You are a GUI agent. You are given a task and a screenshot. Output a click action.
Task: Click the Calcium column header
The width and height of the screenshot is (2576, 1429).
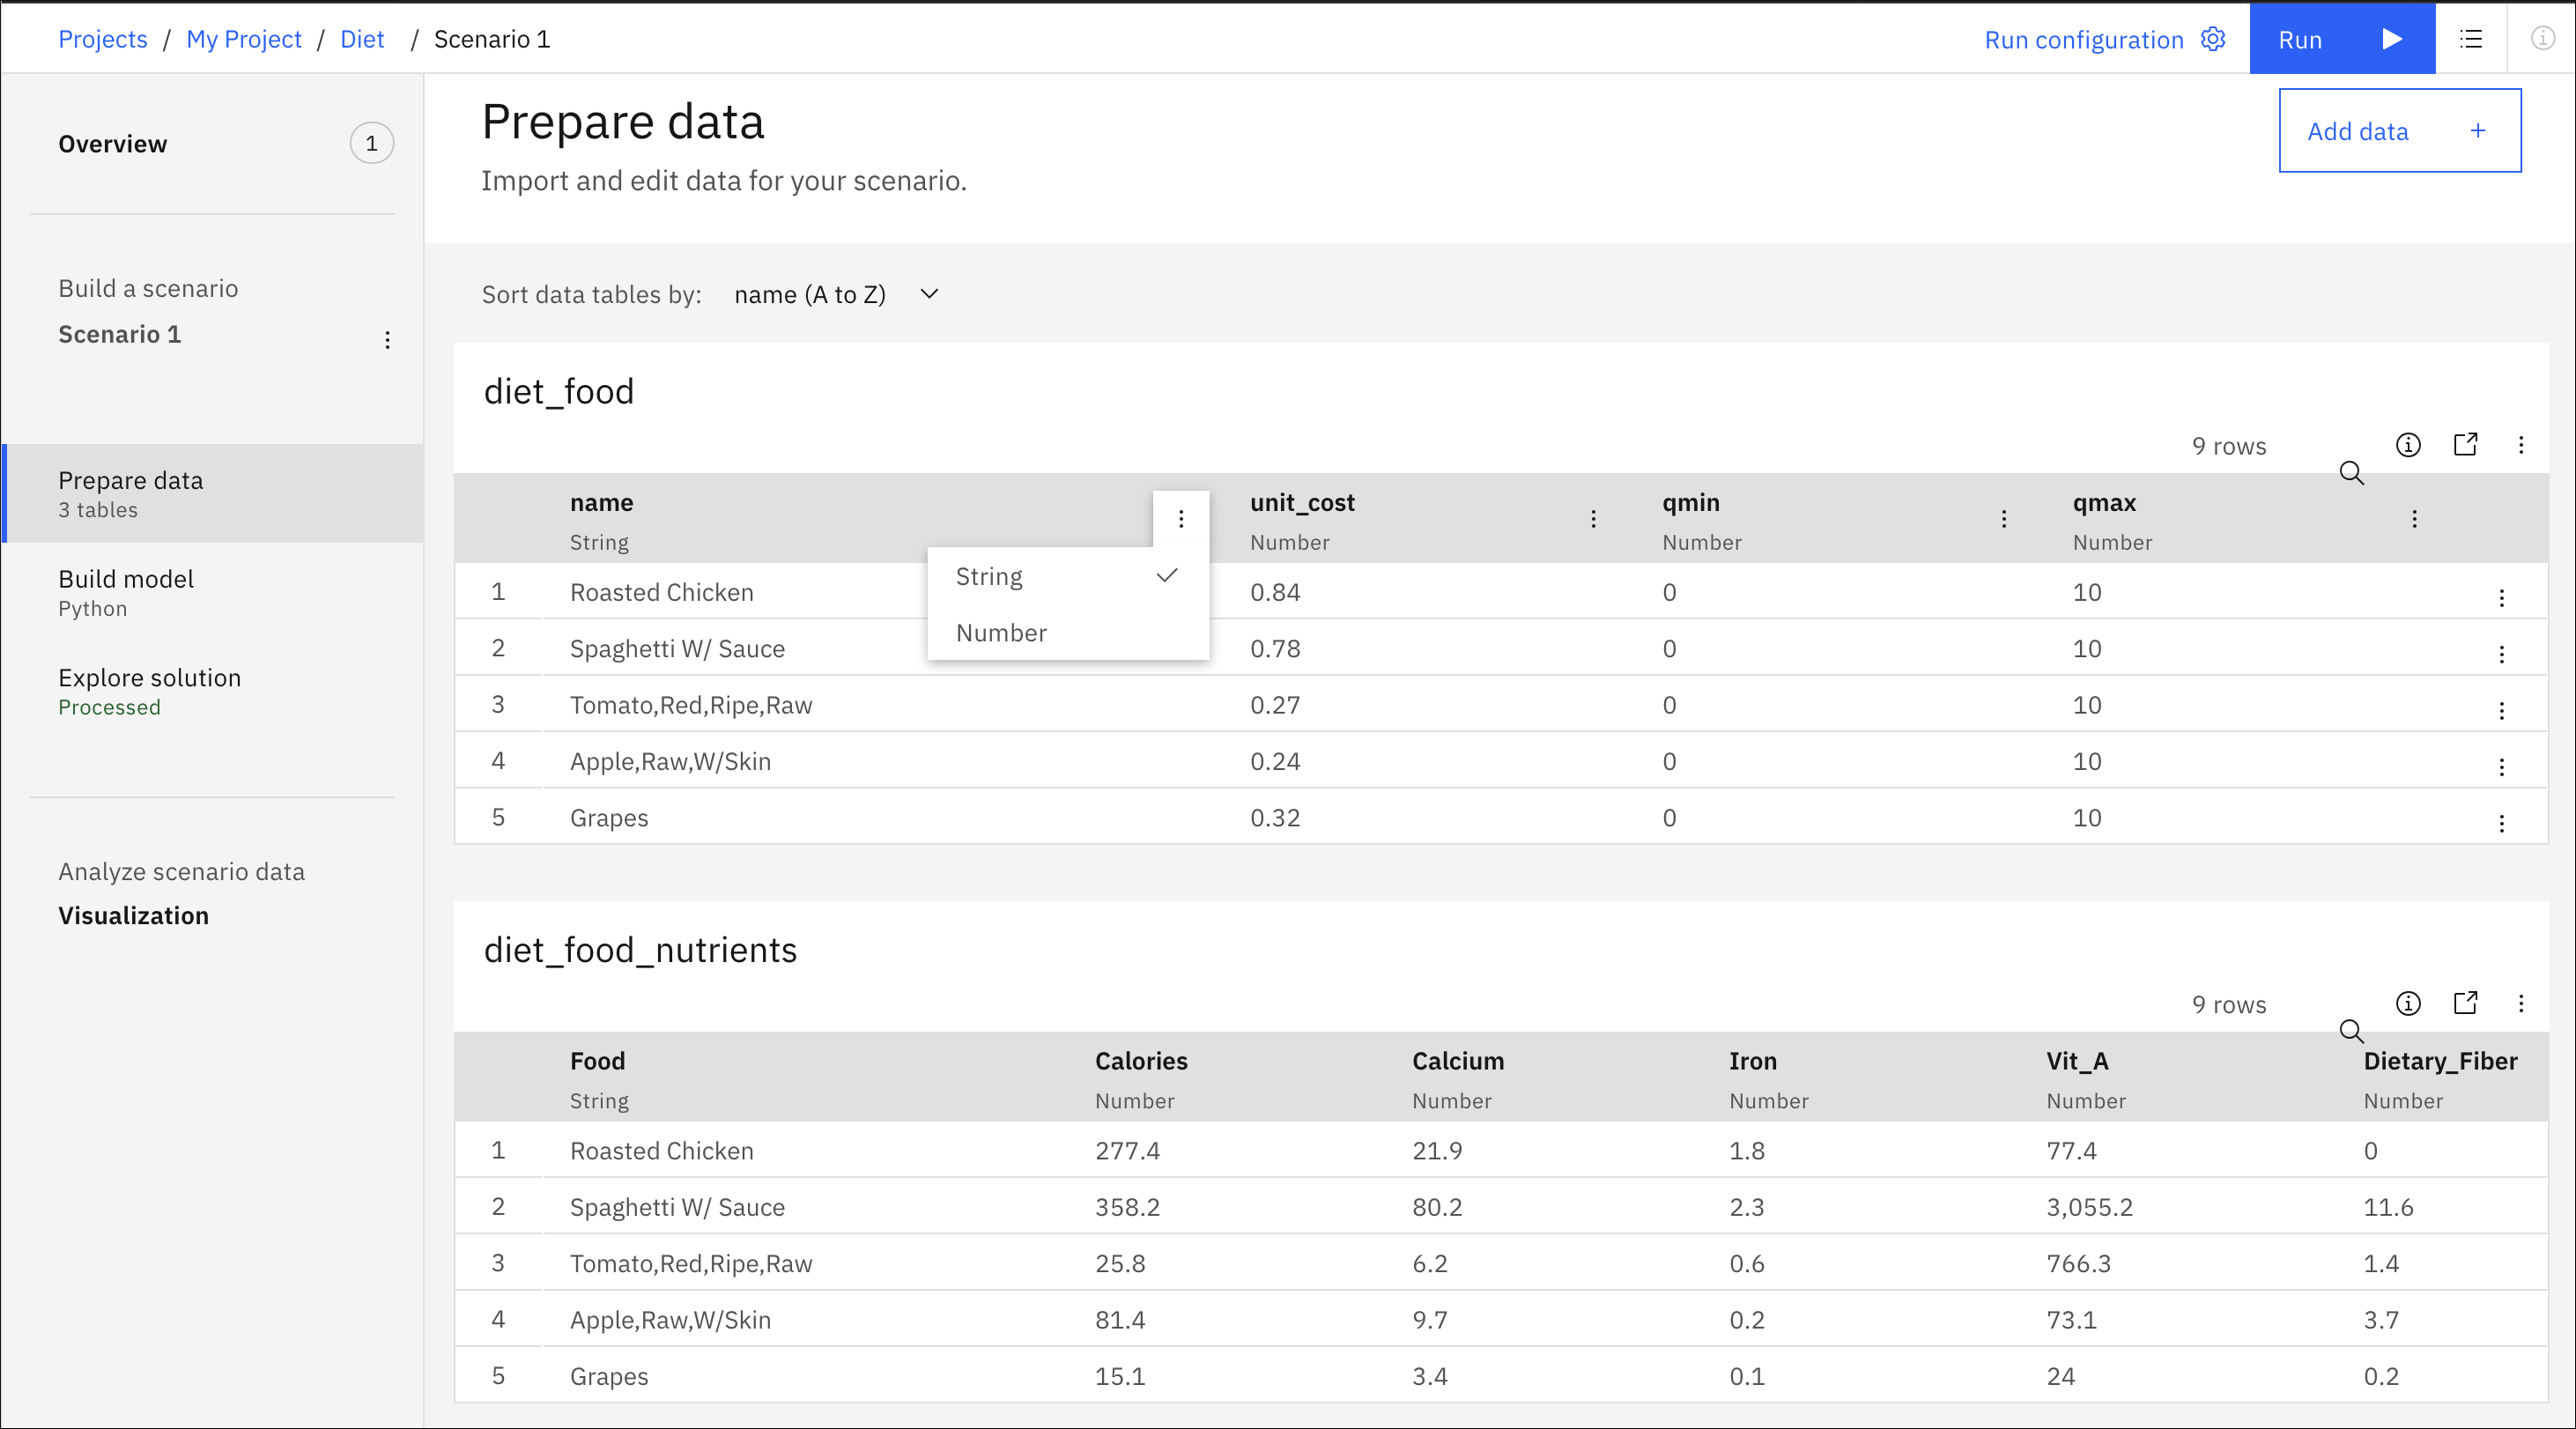point(1457,1060)
